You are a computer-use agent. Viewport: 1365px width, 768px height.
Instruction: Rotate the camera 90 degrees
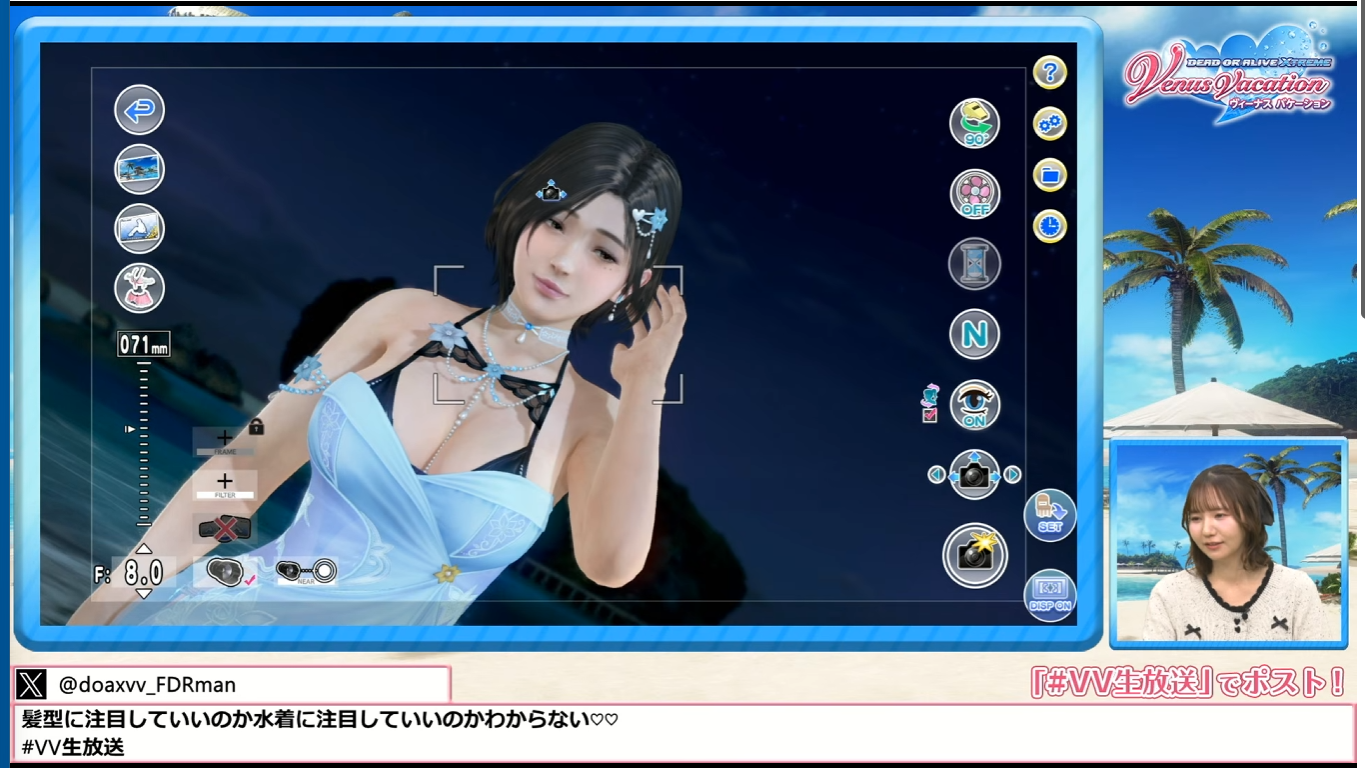[x=974, y=124]
